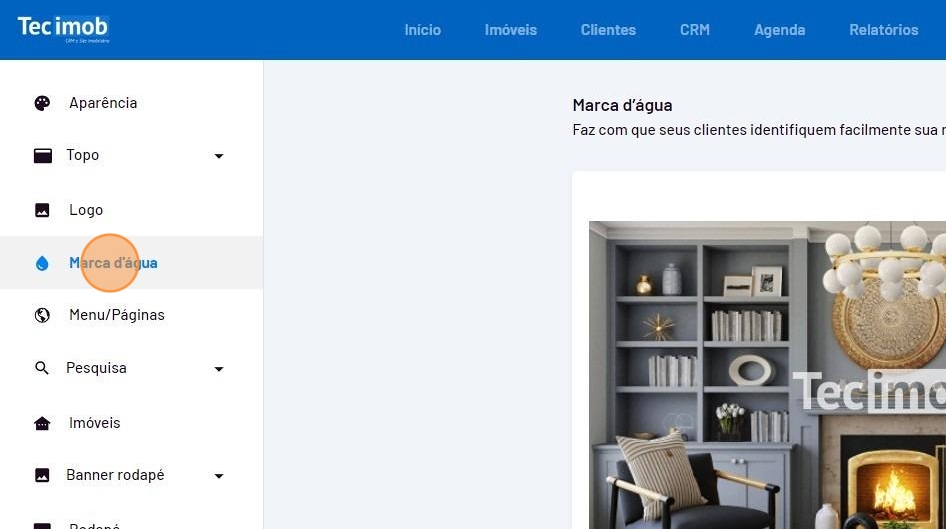Viewport: 946px width, 529px height.
Task: Click the Topo layout icon in sidebar
Action: [x=42, y=156]
